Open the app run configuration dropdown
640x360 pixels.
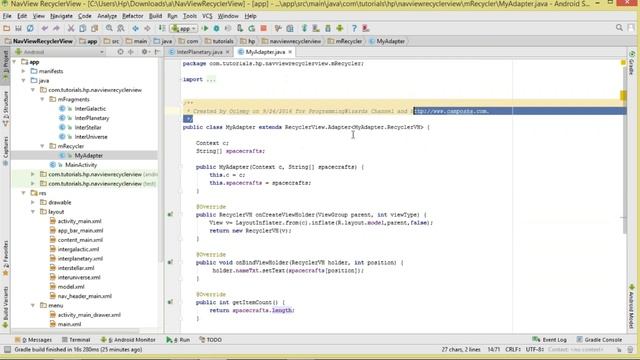click(184, 28)
